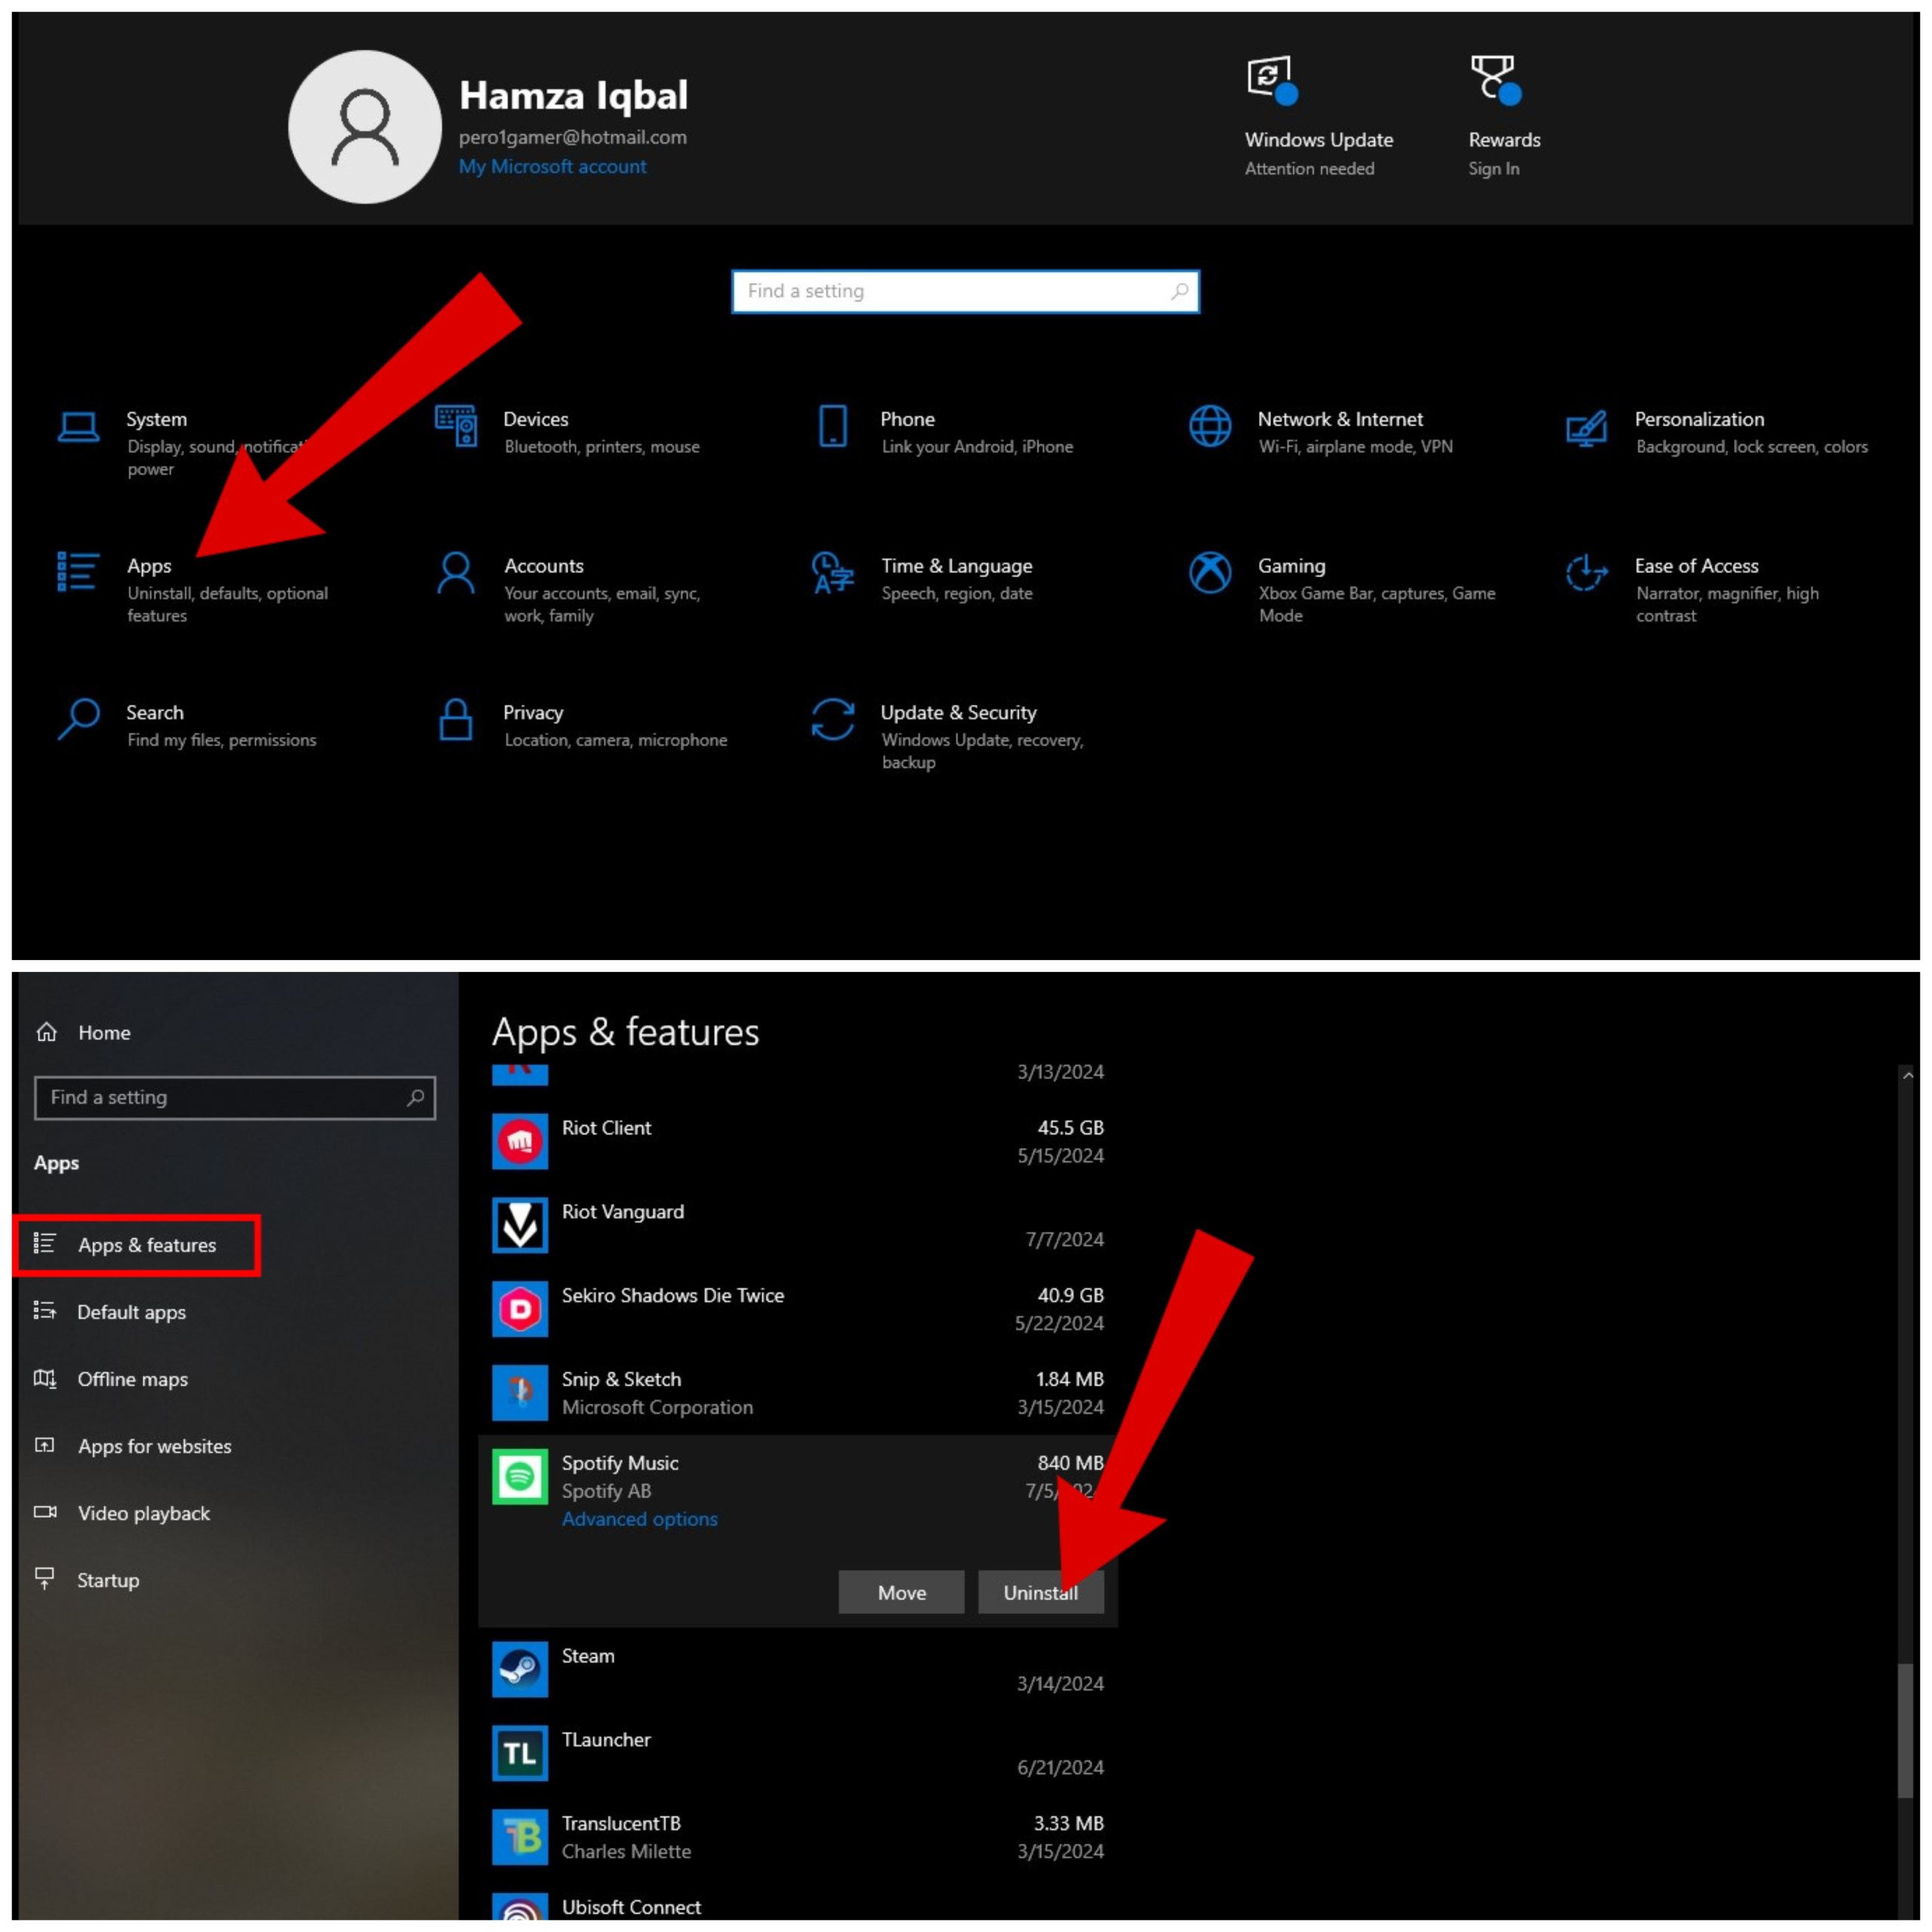1932x1932 pixels.
Task: Open the Update & Security icon
Action: pyautogui.click(x=833, y=720)
